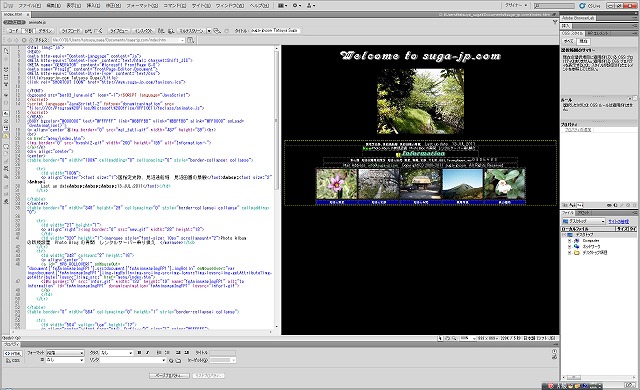Viewport: 640px width, 390px height.
Task: Open the フォーマット (Format) dropdown in Properties
Action: point(65,352)
